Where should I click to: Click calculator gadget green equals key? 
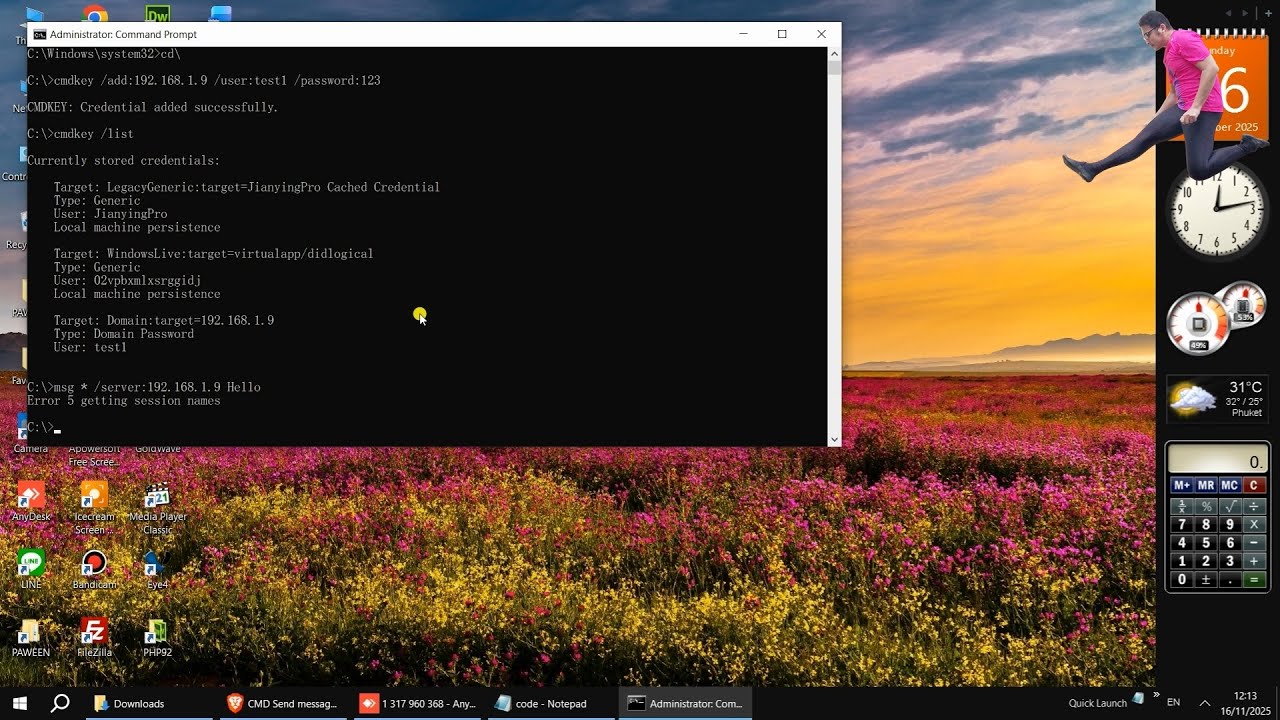[1253, 580]
